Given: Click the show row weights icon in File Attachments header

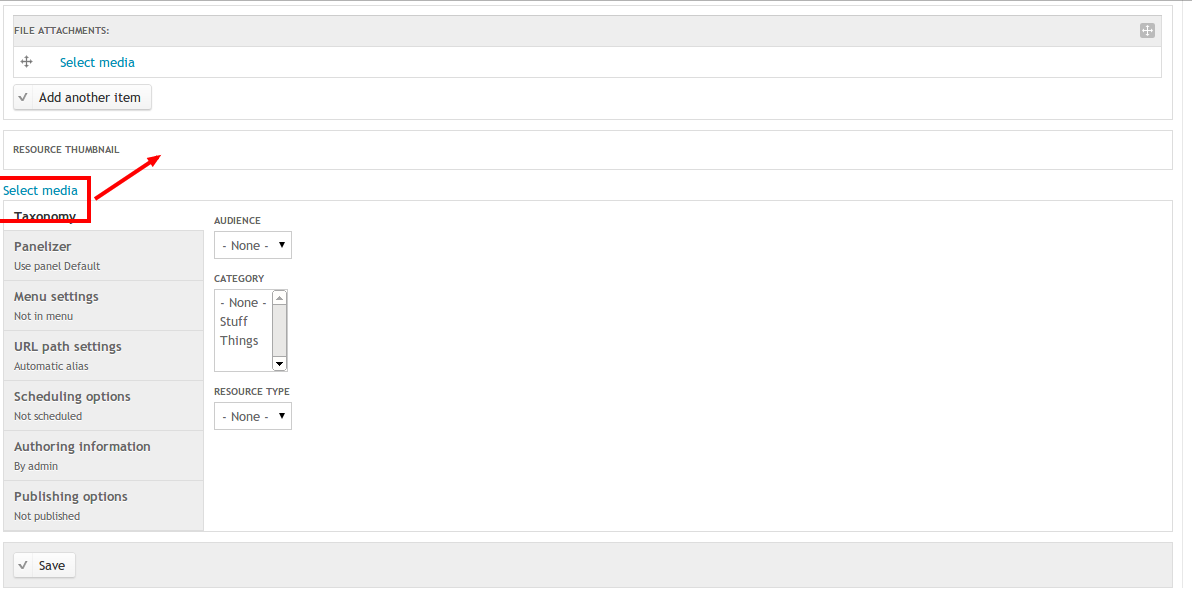Looking at the screenshot, I should tap(1147, 30).
